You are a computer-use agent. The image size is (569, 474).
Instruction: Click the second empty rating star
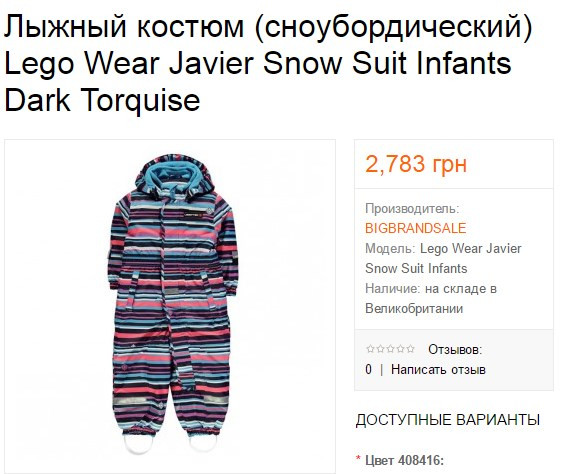click(380, 349)
